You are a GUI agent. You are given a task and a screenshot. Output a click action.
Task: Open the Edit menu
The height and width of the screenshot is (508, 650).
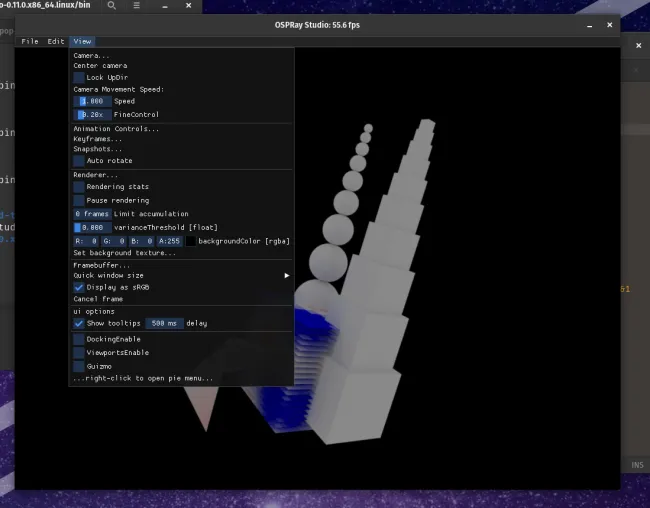click(x=56, y=41)
